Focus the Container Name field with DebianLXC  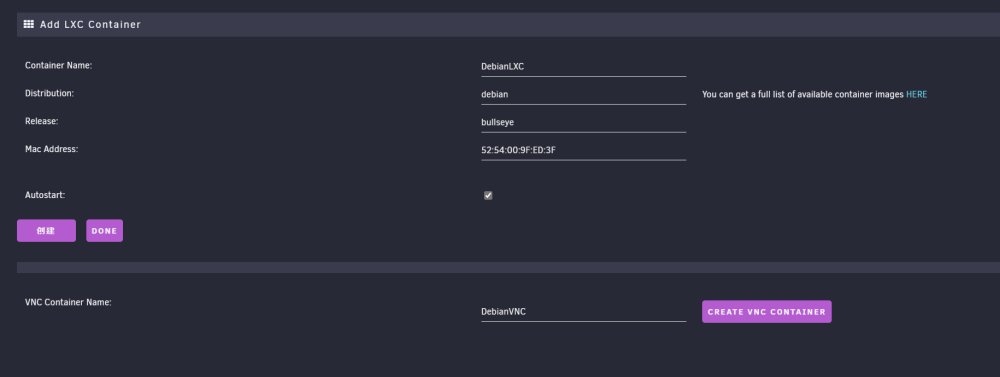[584, 66]
